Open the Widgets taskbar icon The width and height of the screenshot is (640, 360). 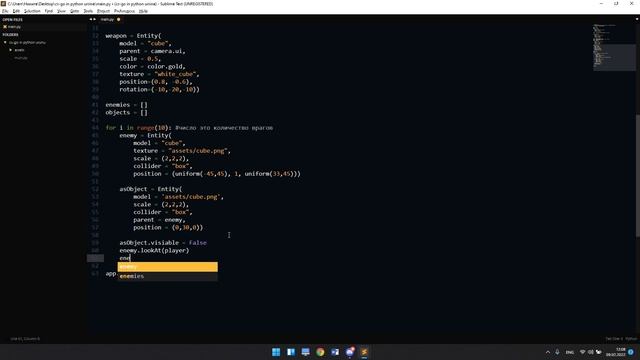tap(291, 352)
